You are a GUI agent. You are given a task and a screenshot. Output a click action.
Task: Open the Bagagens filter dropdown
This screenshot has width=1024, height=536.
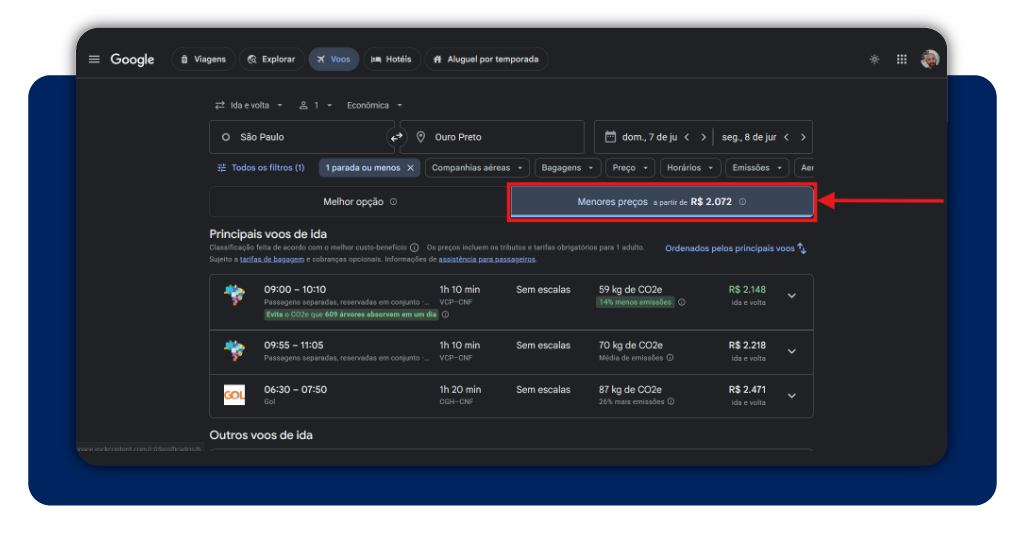pos(567,168)
